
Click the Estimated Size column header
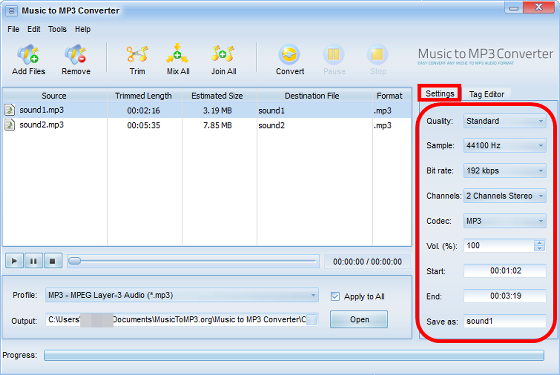219,96
